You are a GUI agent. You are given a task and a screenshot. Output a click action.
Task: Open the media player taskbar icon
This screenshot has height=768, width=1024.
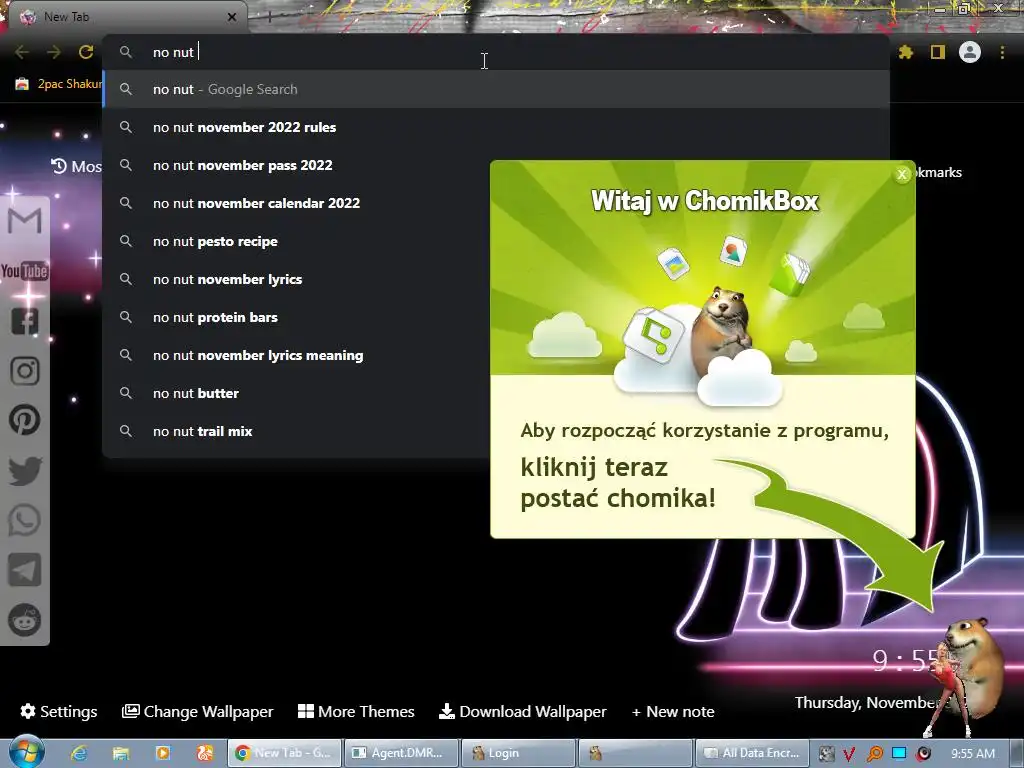163,753
